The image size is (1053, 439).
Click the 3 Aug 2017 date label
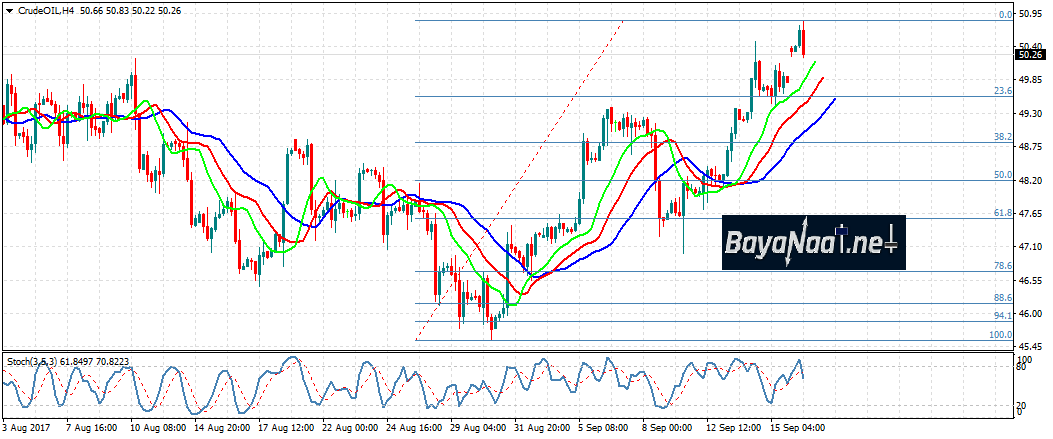click(25, 429)
